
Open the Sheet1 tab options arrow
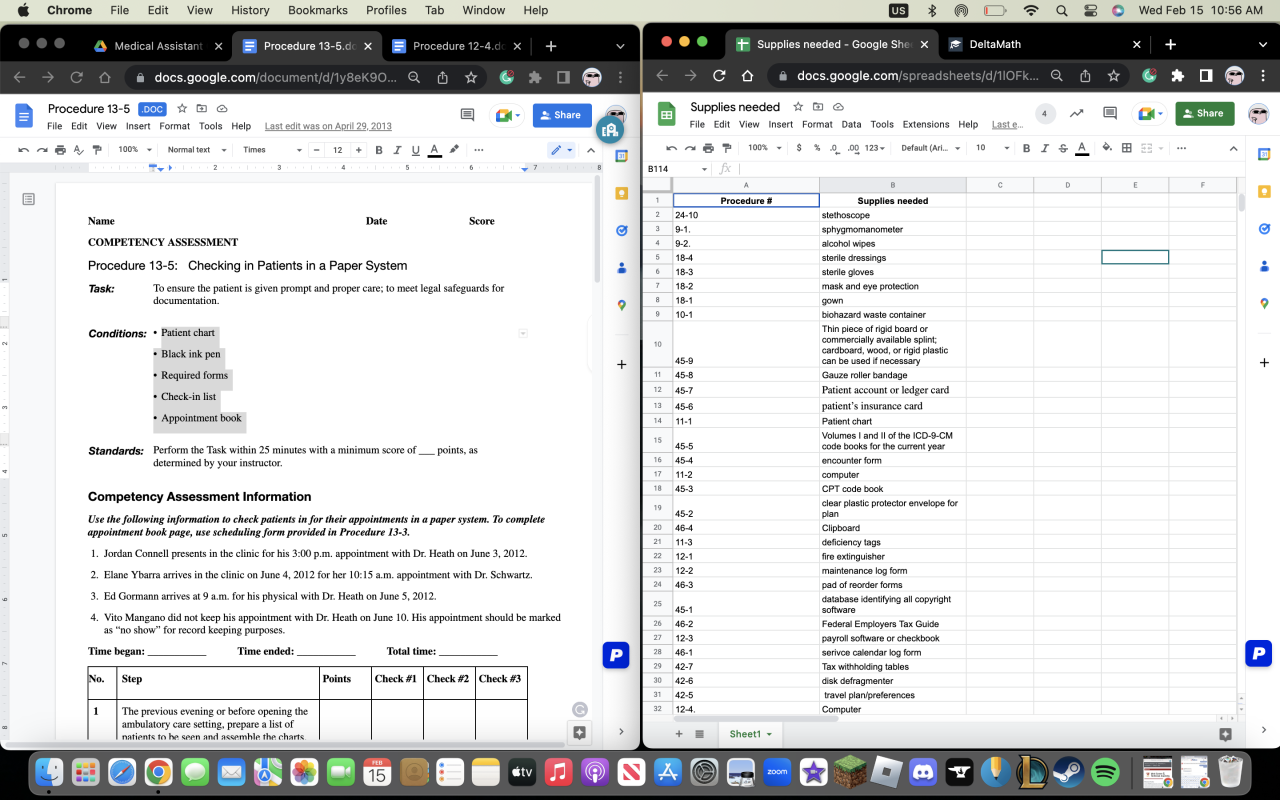770,734
